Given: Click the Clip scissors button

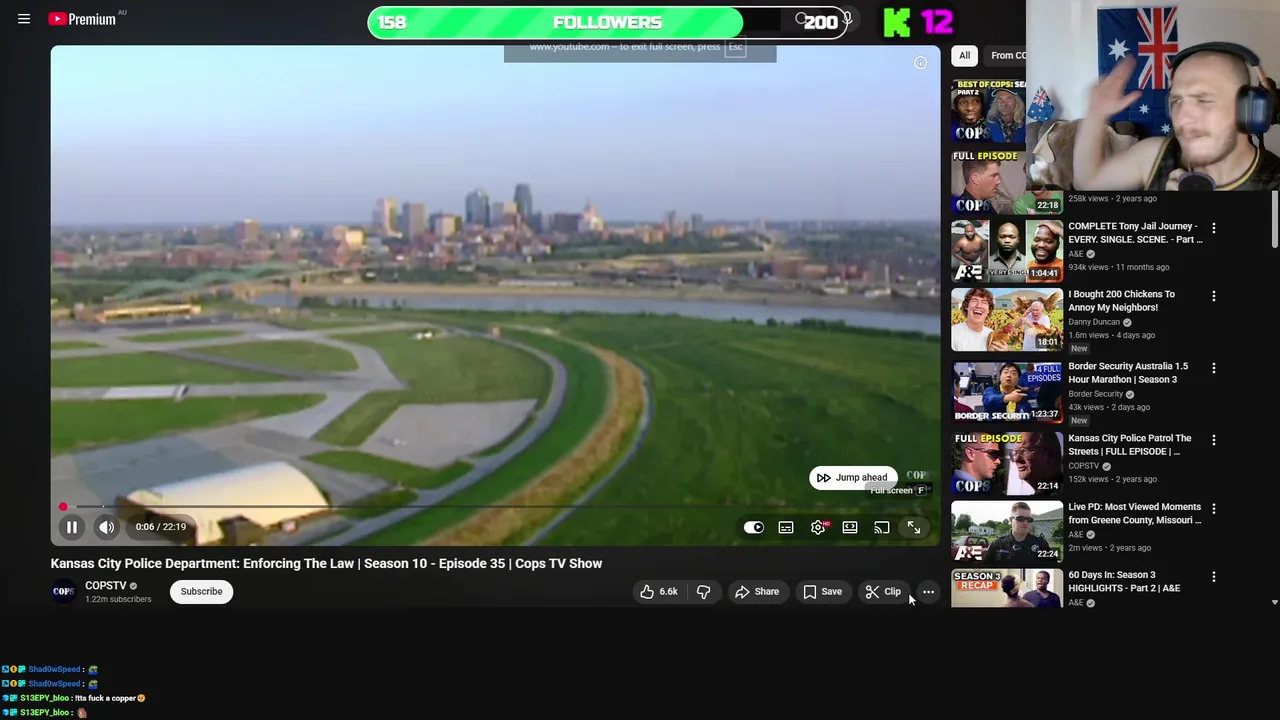Looking at the screenshot, I should click(883, 592).
